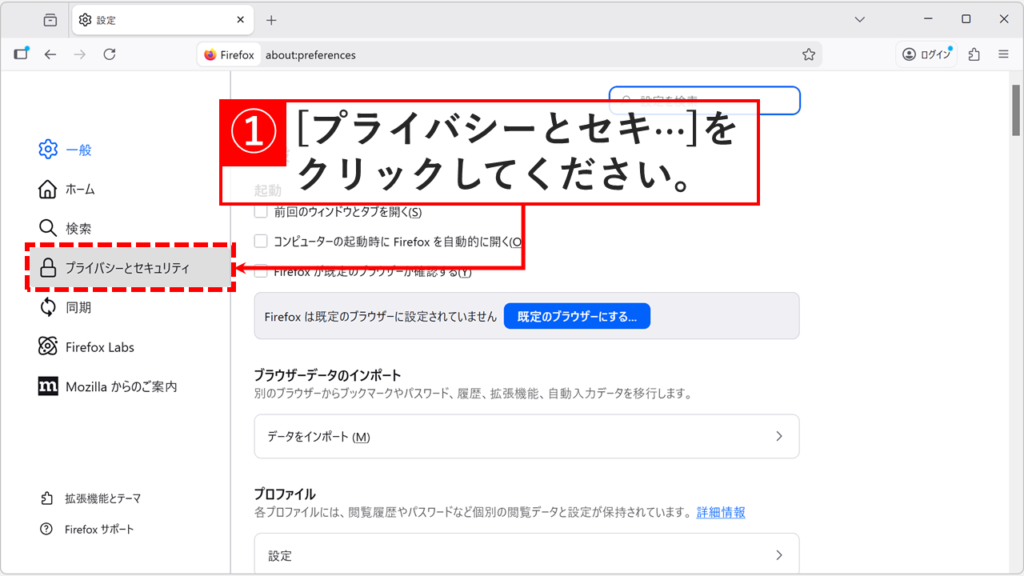Open the hamburger application menu icon

click(1004, 55)
